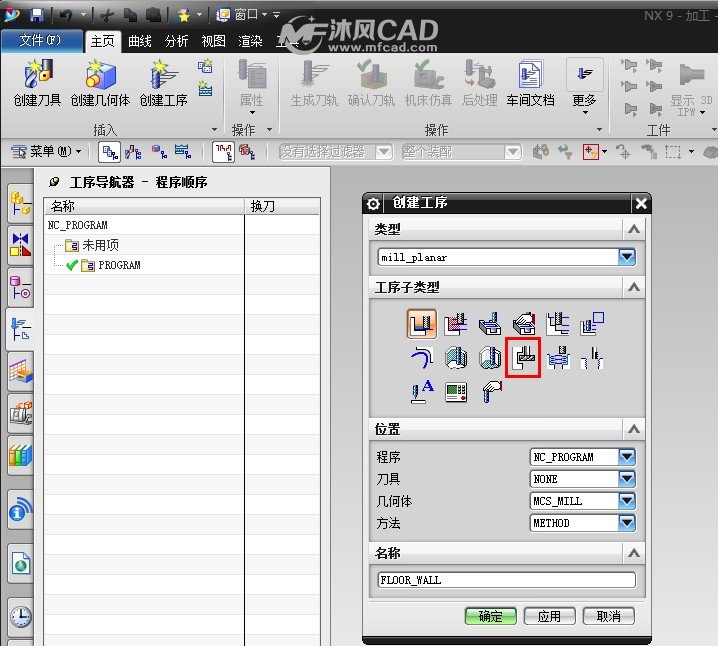Open the clock history tab in sidebar
Viewport: 718px width, 646px height.
pos(21,617)
